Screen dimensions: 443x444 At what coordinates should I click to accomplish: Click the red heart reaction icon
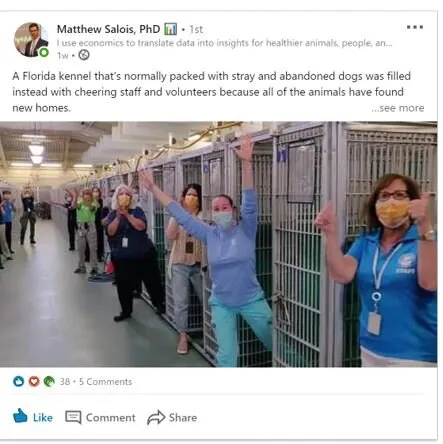tap(34, 381)
